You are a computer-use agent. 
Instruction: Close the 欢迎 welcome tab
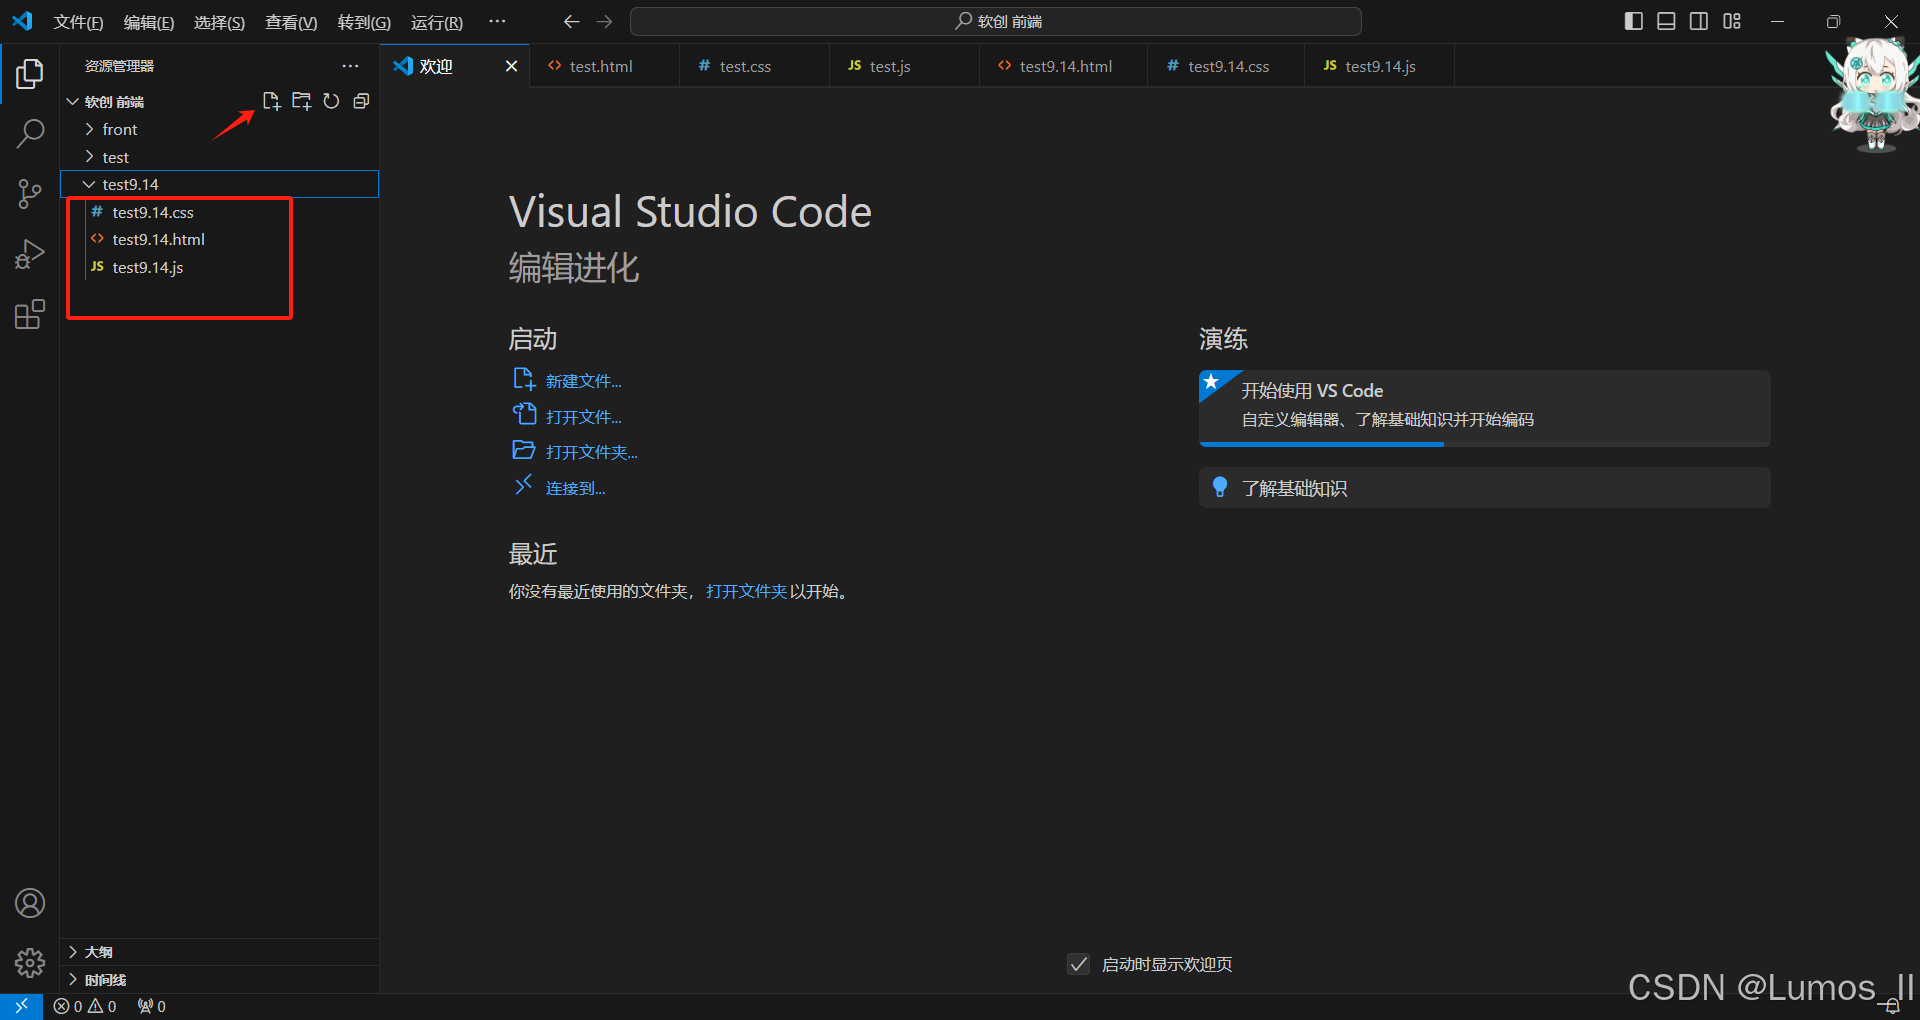point(511,66)
